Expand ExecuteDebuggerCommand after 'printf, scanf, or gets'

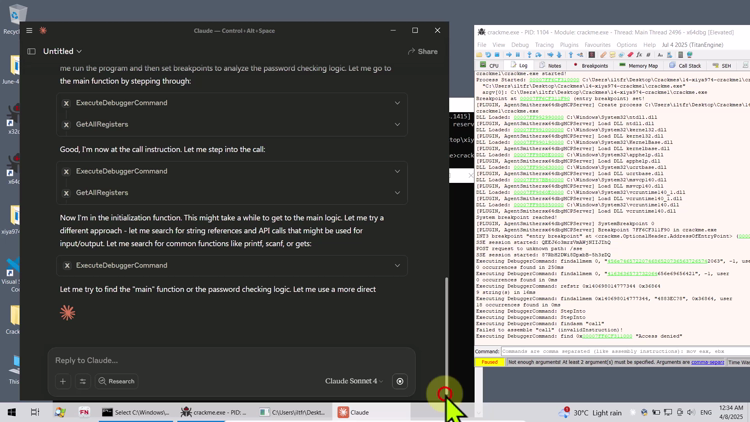coord(232,266)
